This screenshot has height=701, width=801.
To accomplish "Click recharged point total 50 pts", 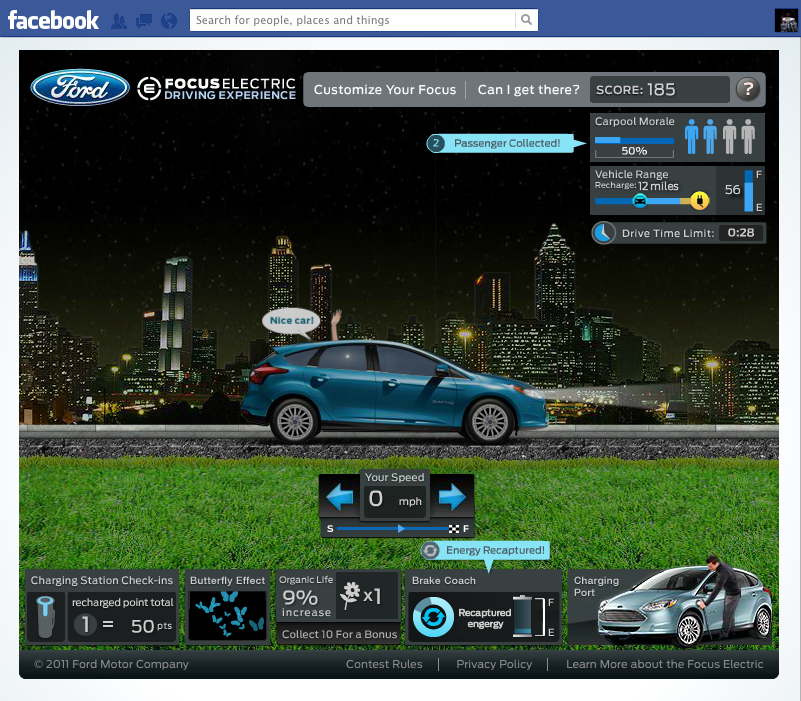I will (x=123, y=616).
